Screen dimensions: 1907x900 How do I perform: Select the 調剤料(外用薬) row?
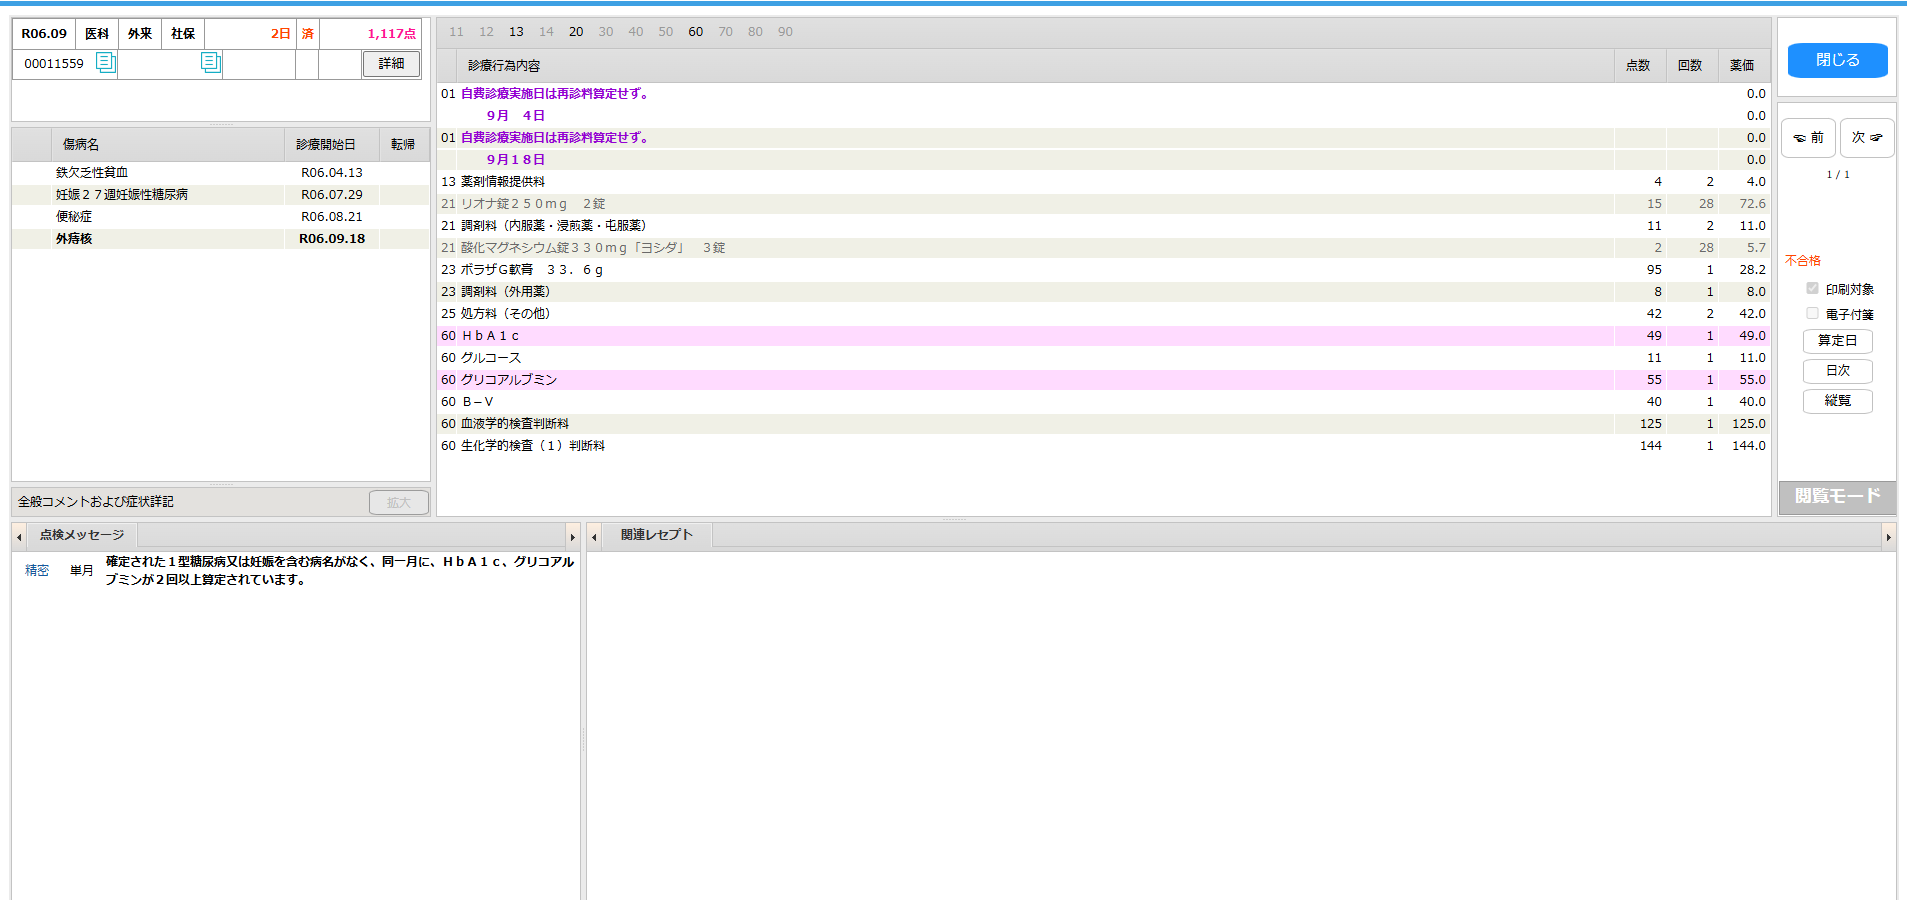[x=1104, y=292]
